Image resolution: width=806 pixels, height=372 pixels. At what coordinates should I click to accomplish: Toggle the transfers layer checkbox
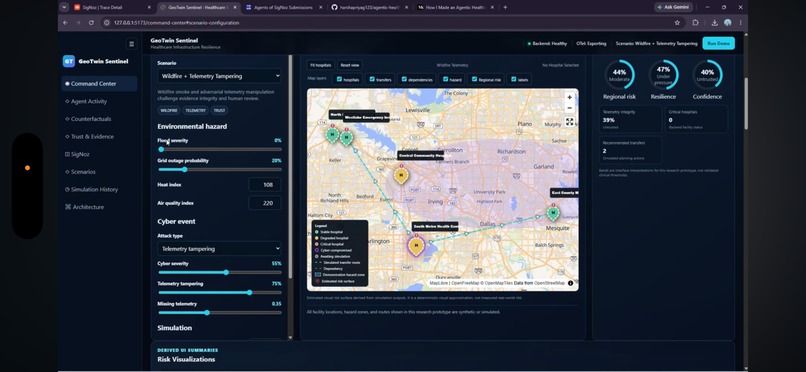(372, 80)
